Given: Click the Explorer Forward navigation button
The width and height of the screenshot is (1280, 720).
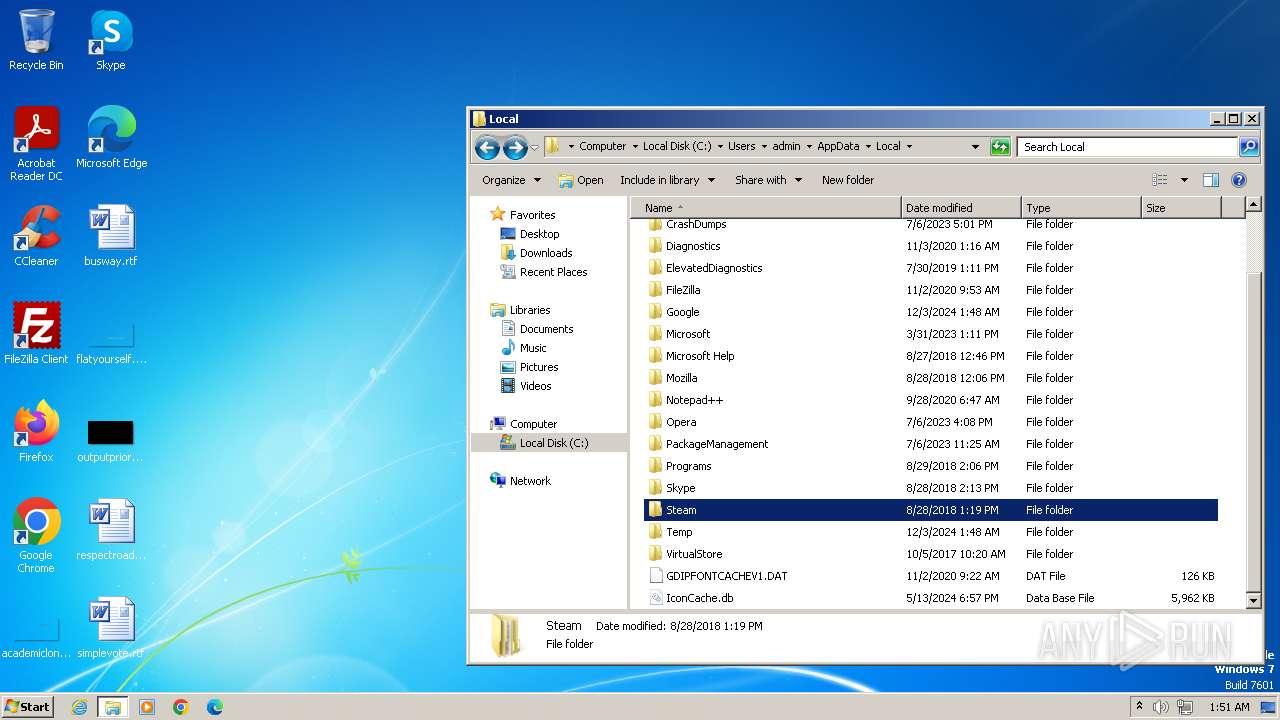Looking at the screenshot, I should (515, 148).
